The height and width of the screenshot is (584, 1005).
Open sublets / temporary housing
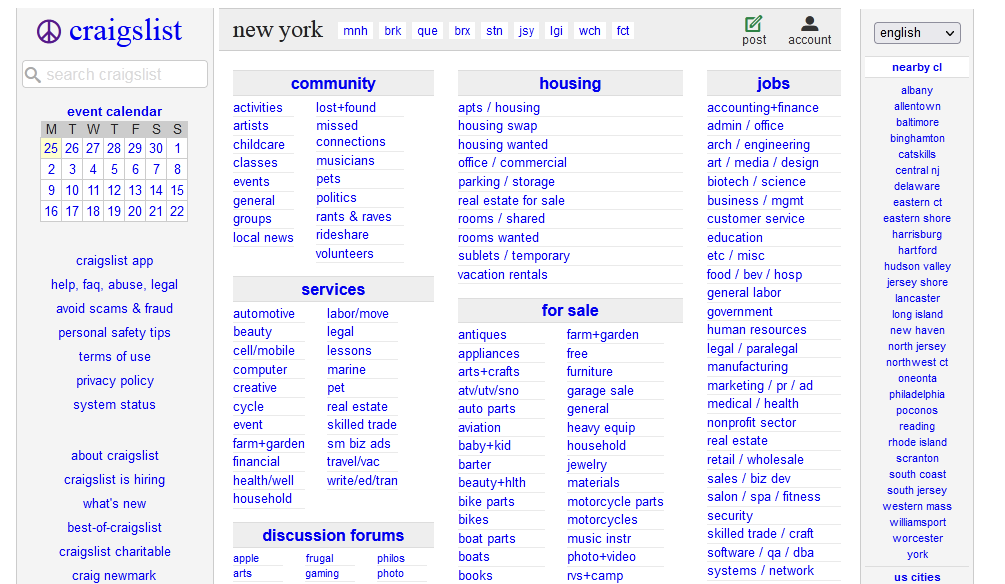(514, 256)
